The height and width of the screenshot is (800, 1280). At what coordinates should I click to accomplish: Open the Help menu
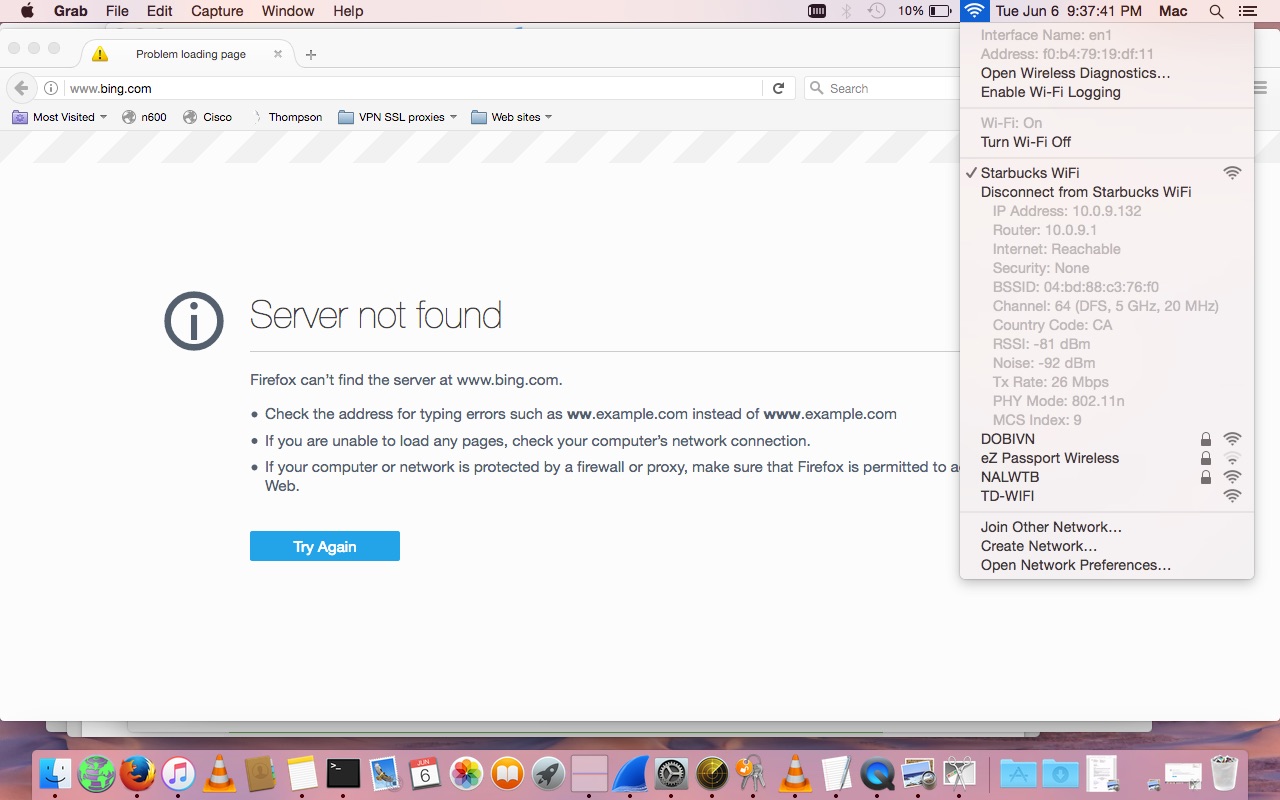coord(348,11)
